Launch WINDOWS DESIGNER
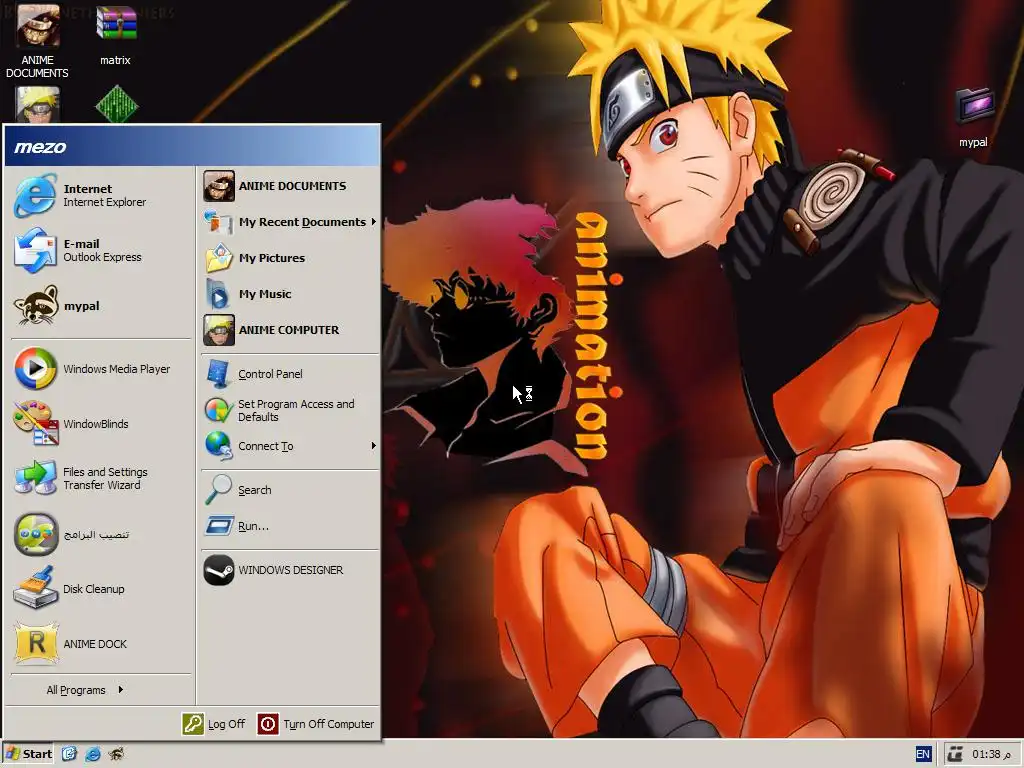 [289, 570]
